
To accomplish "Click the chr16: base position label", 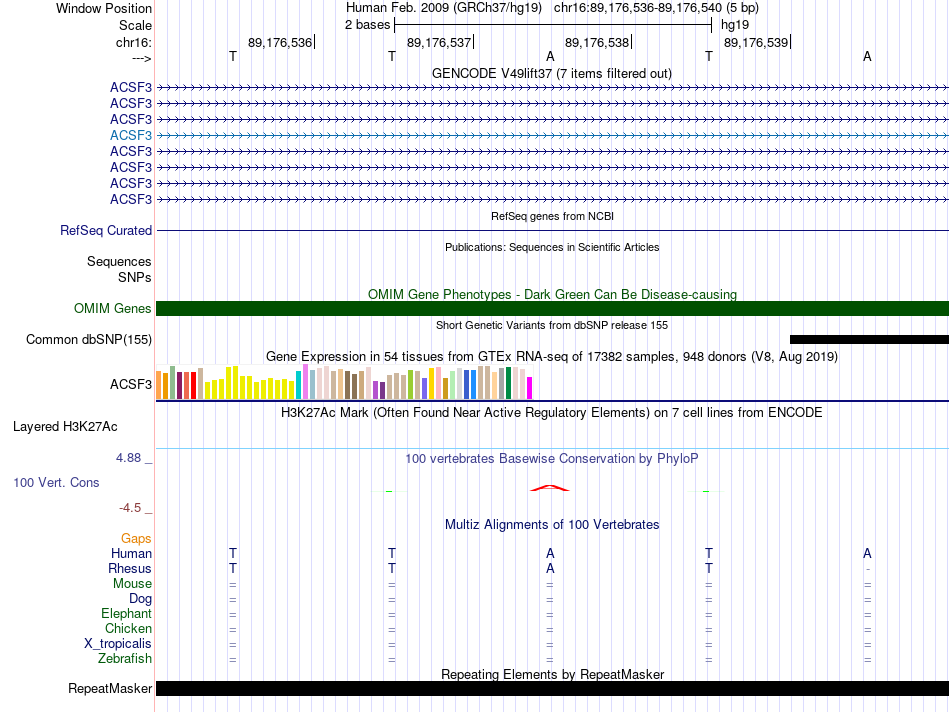I will pos(133,42).
